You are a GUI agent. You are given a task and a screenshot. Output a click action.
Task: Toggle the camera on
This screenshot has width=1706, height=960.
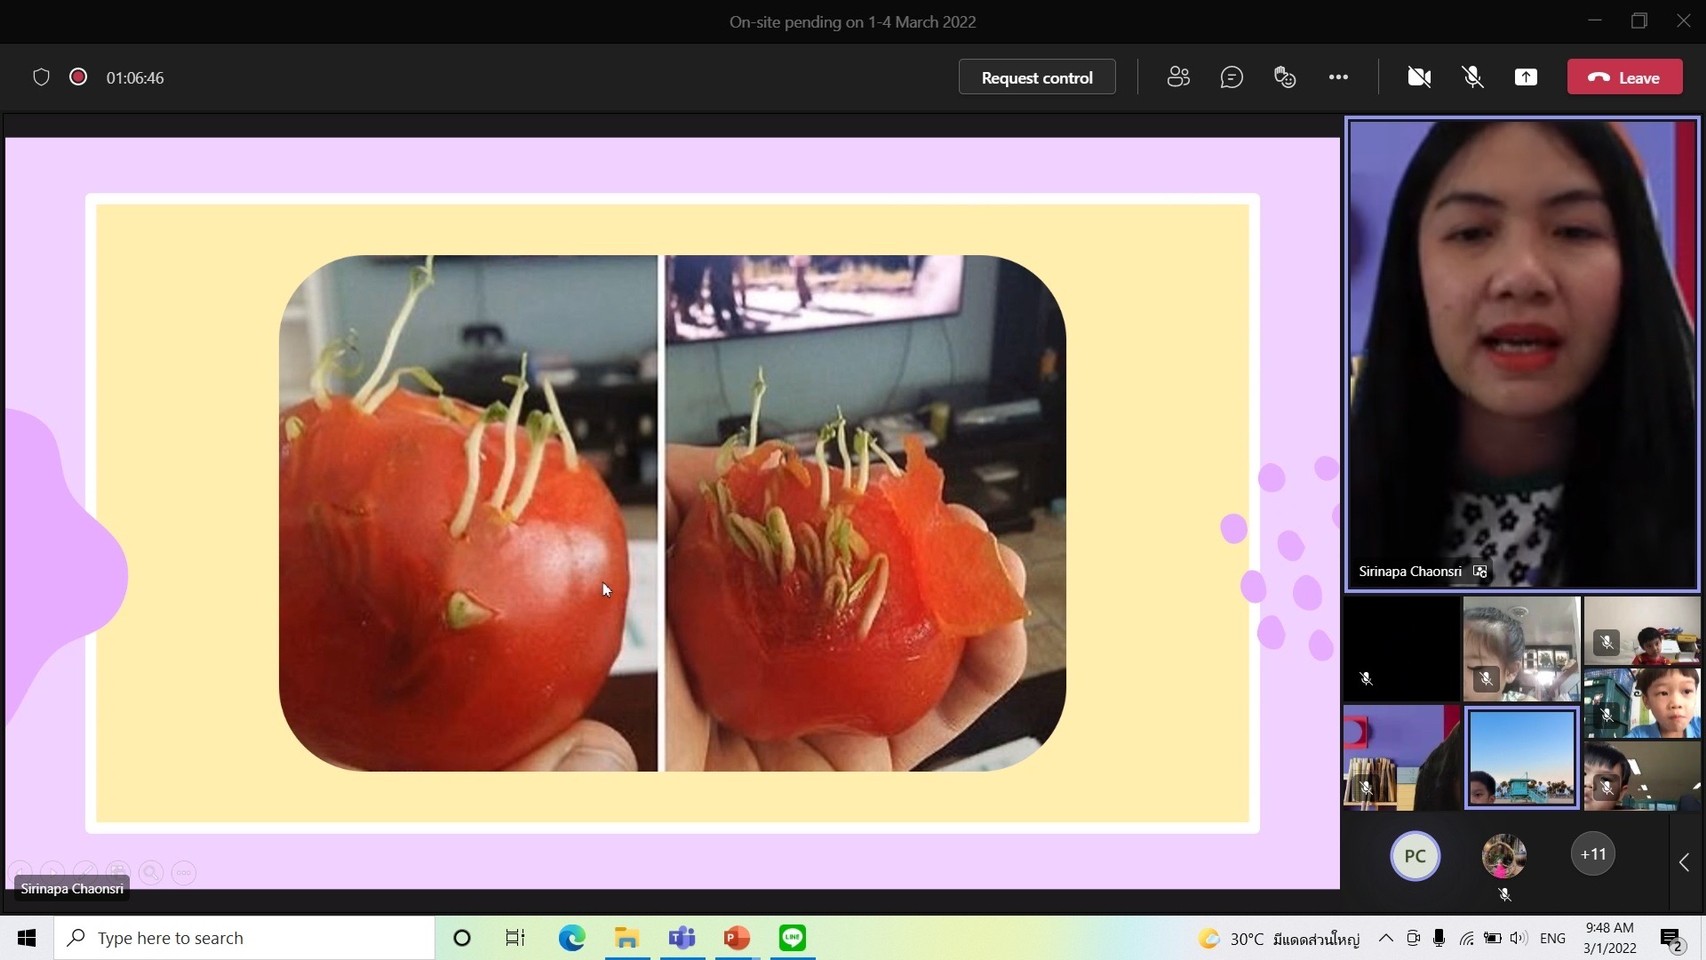tap(1418, 77)
